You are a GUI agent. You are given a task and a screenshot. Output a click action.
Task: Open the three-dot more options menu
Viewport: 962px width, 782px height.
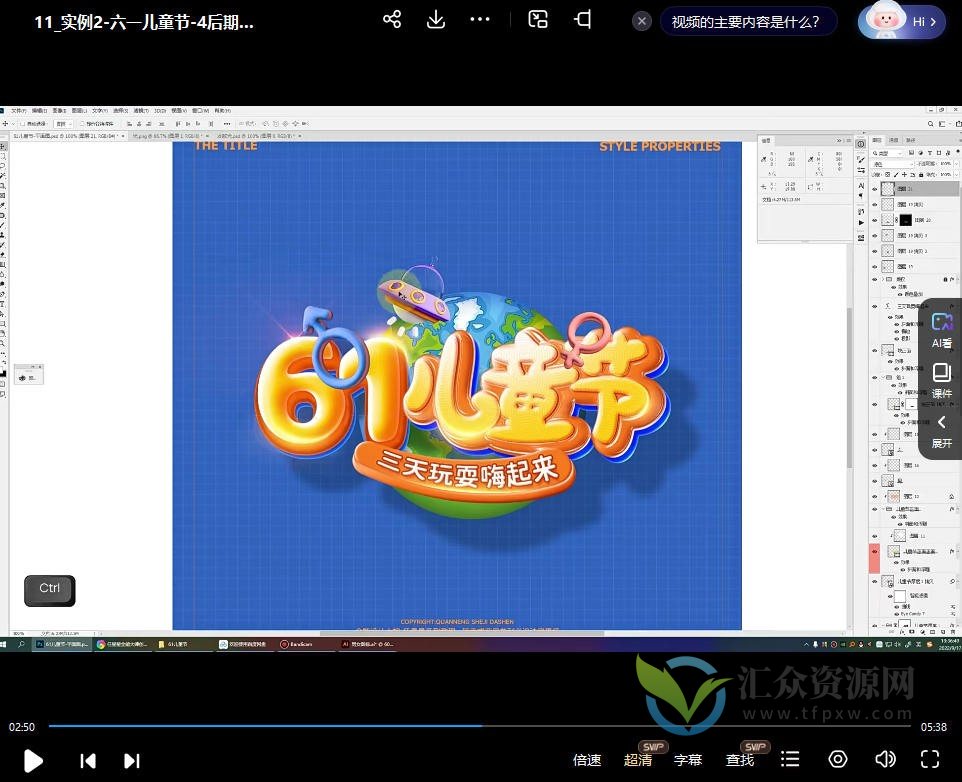point(480,20)
